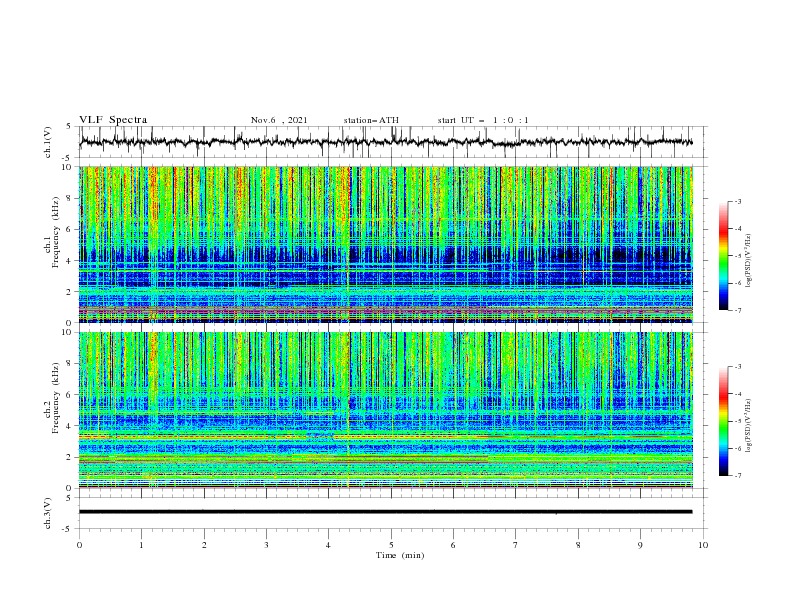Click the "-7" tick on lower color bar

[737, 476]
